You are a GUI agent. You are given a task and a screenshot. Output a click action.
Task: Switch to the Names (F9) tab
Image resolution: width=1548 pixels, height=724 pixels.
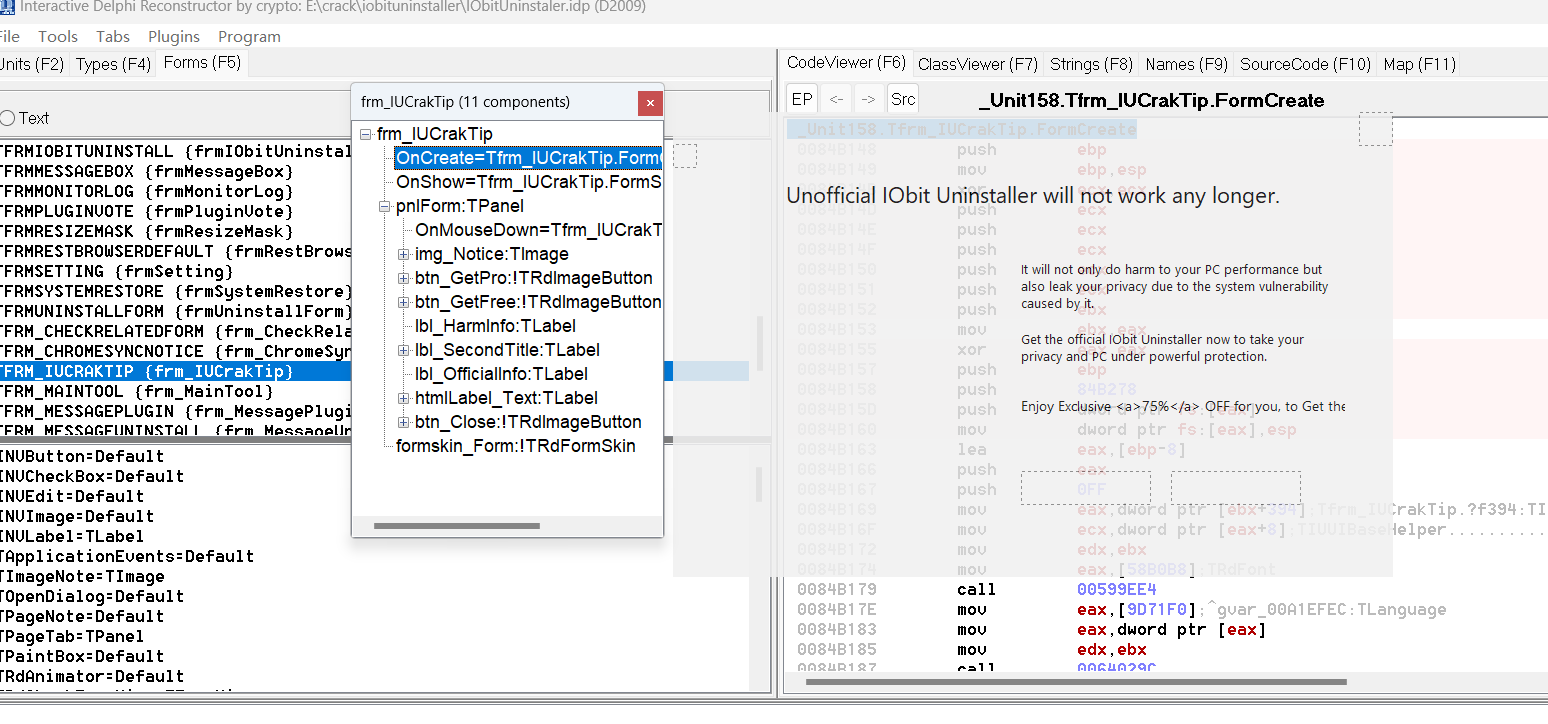1186,64
